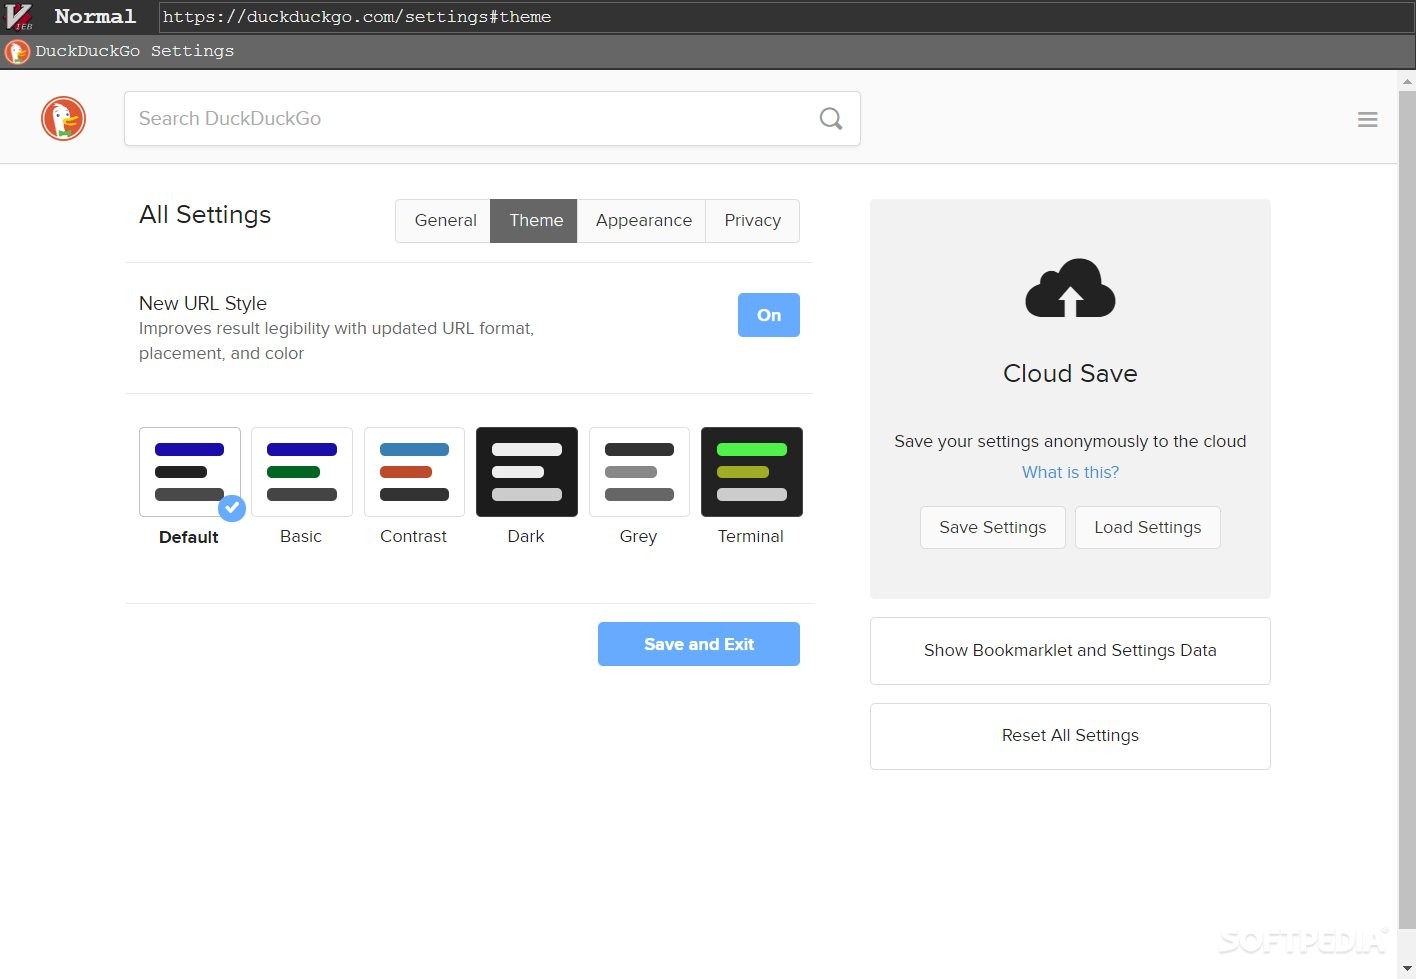The image size is (1416, 979).
Task: Click the Save Settings button
Action: click(992, 527)
